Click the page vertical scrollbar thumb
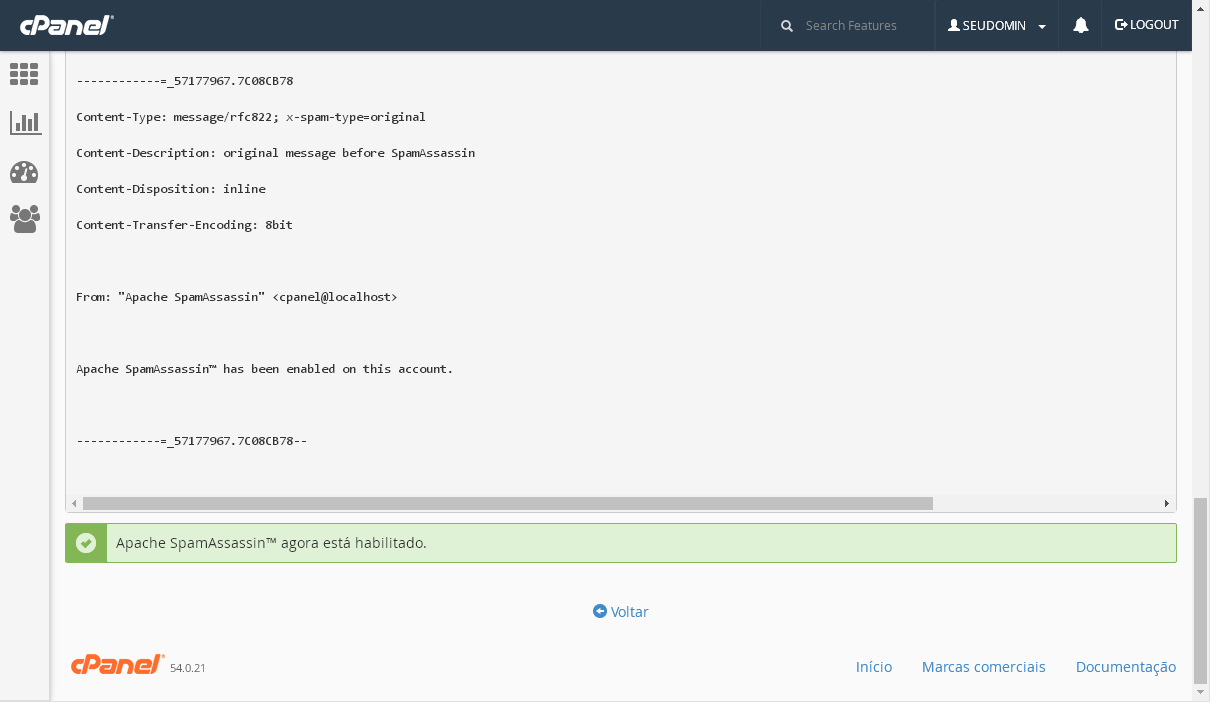This screenshot has width=1210, height=702. 1200,590
